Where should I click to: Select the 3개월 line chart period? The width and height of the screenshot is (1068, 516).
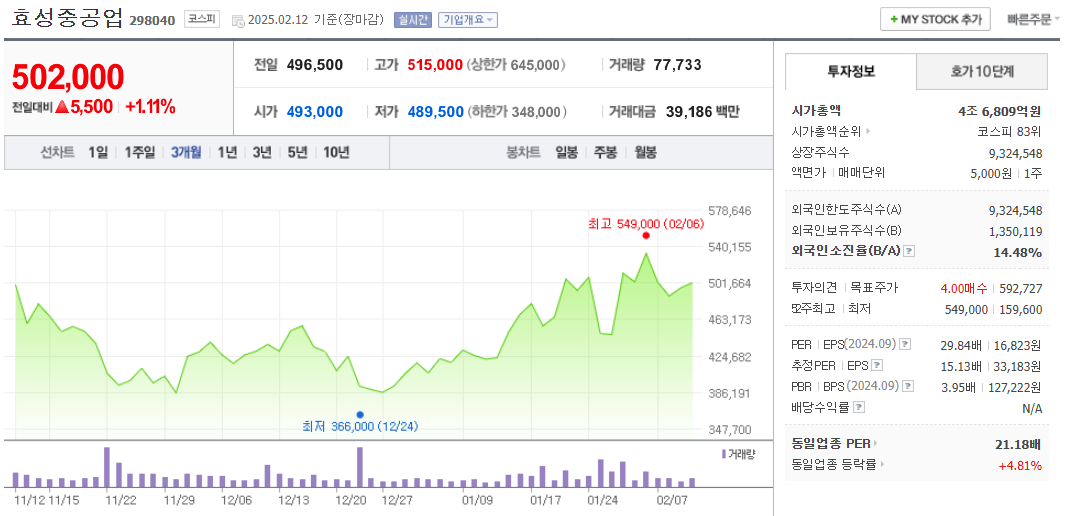(186, 152)
